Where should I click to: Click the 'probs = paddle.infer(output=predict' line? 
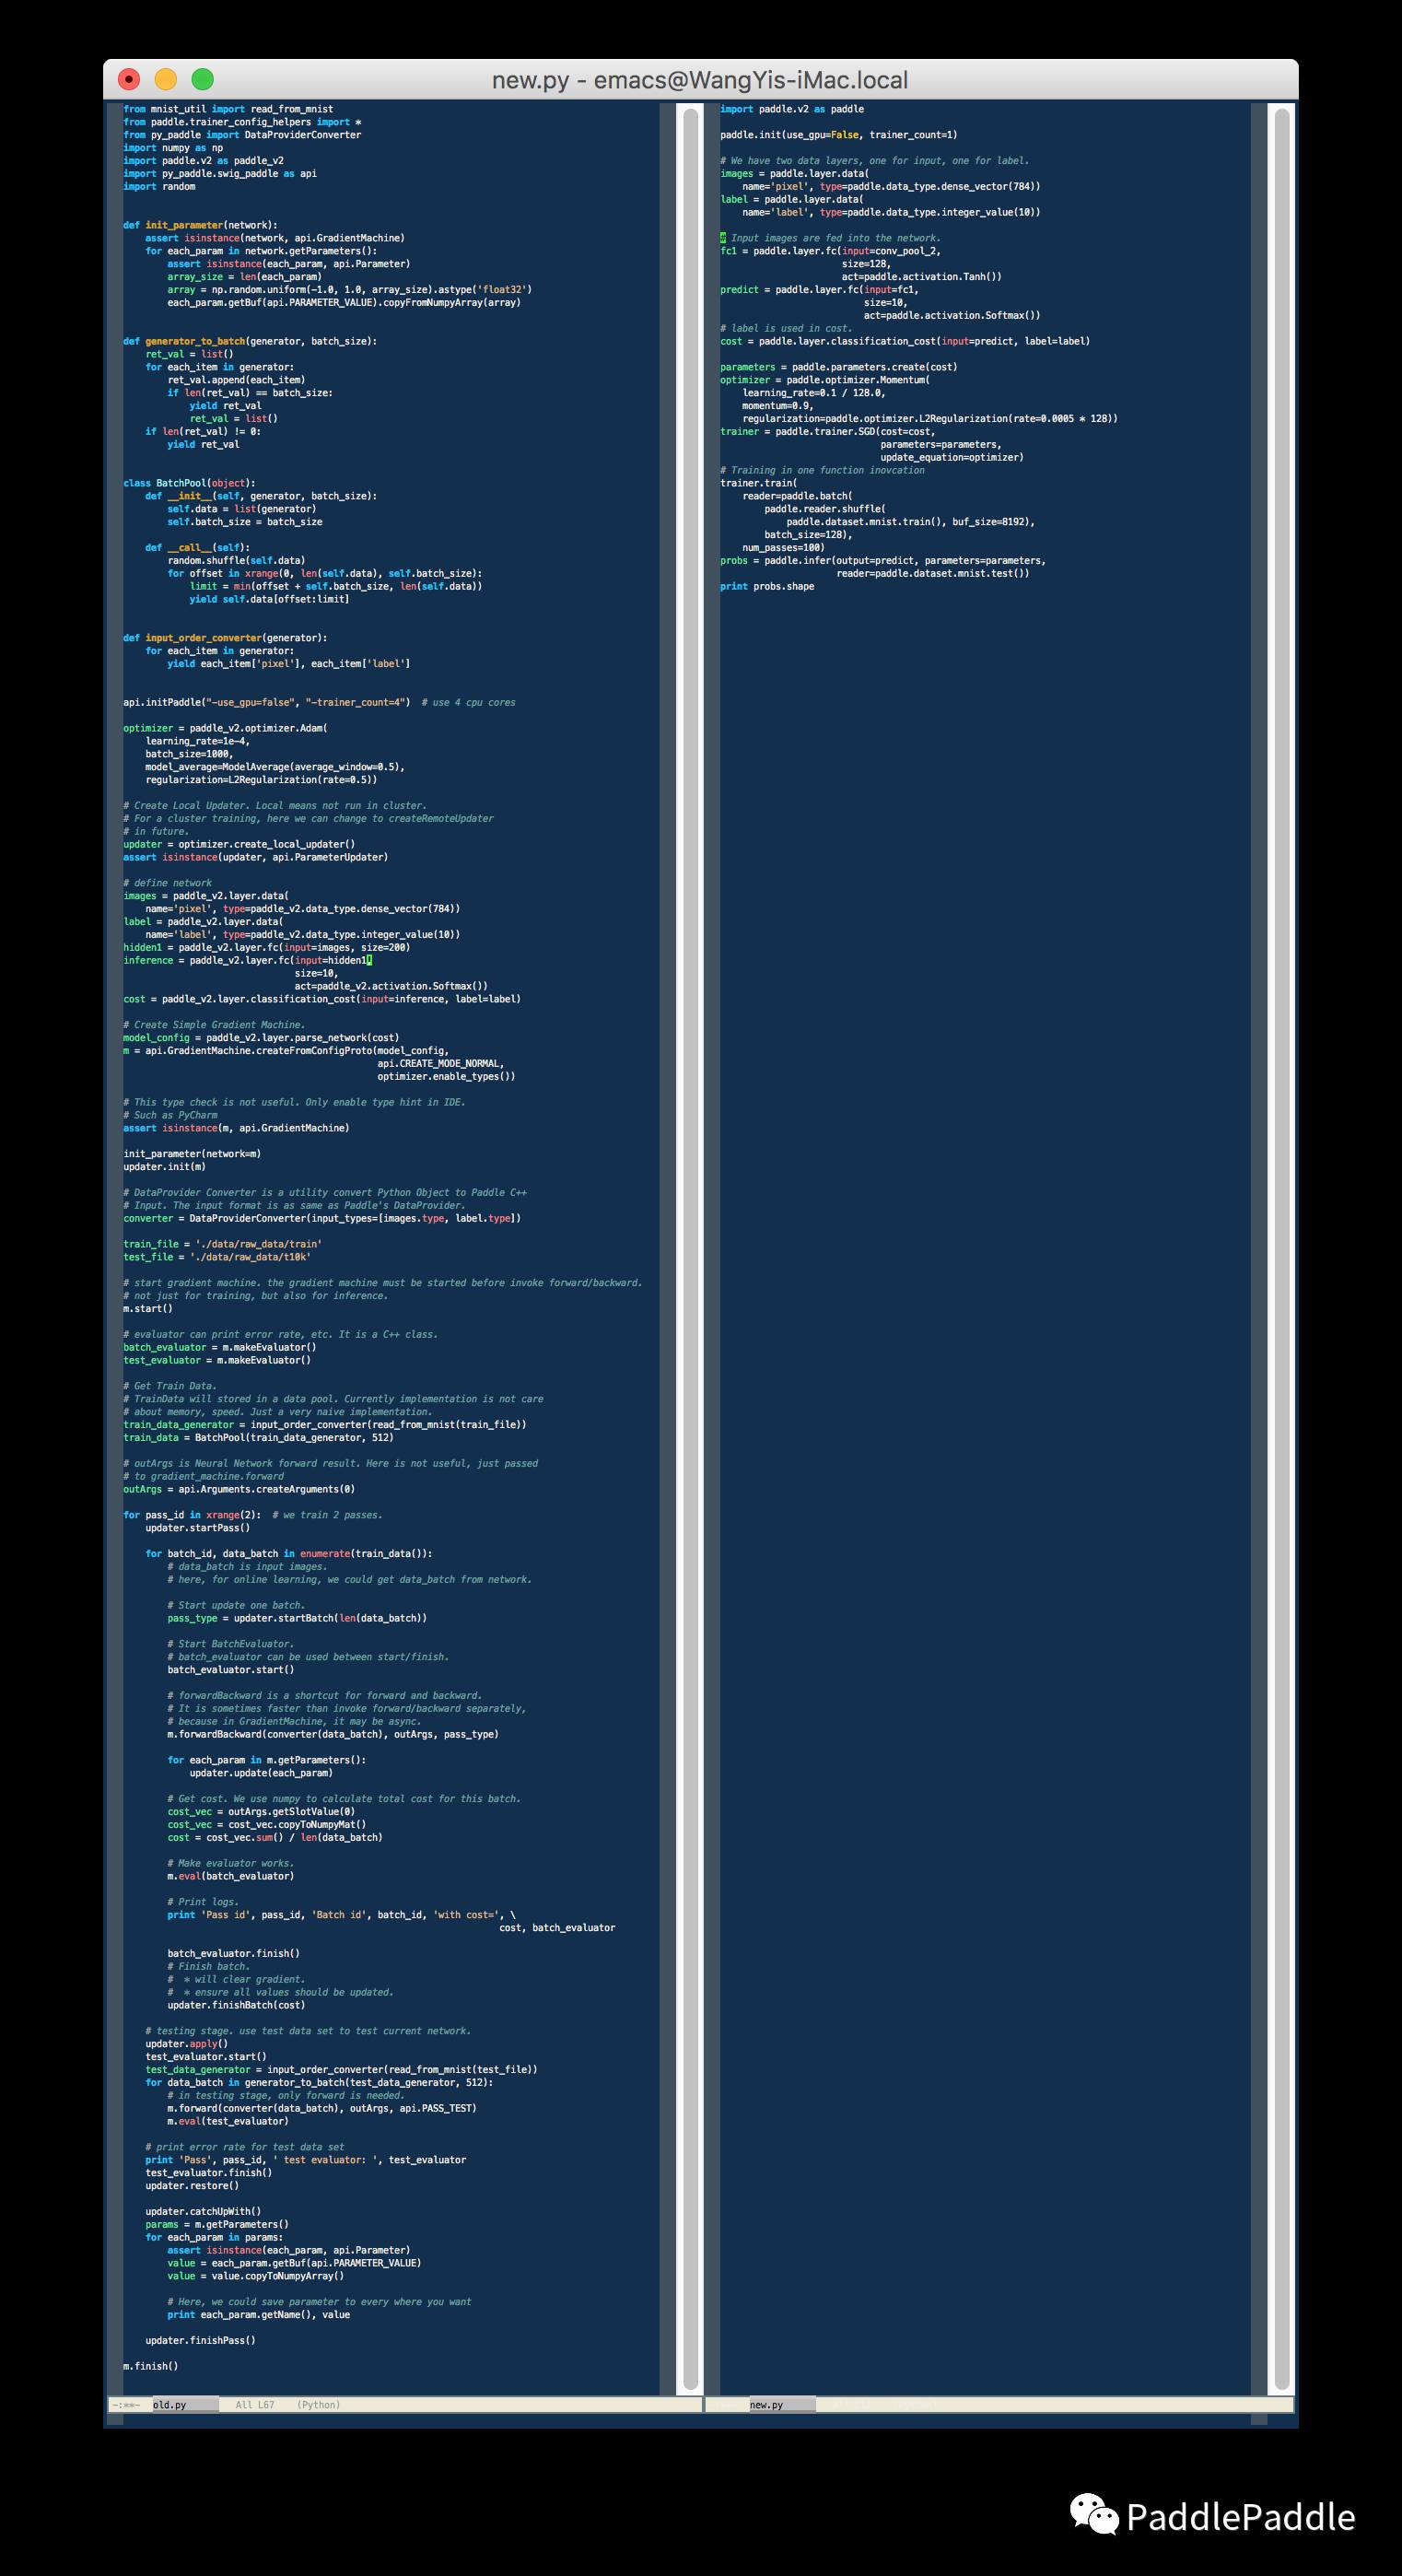pyautogui.click(x=883, y=560)
